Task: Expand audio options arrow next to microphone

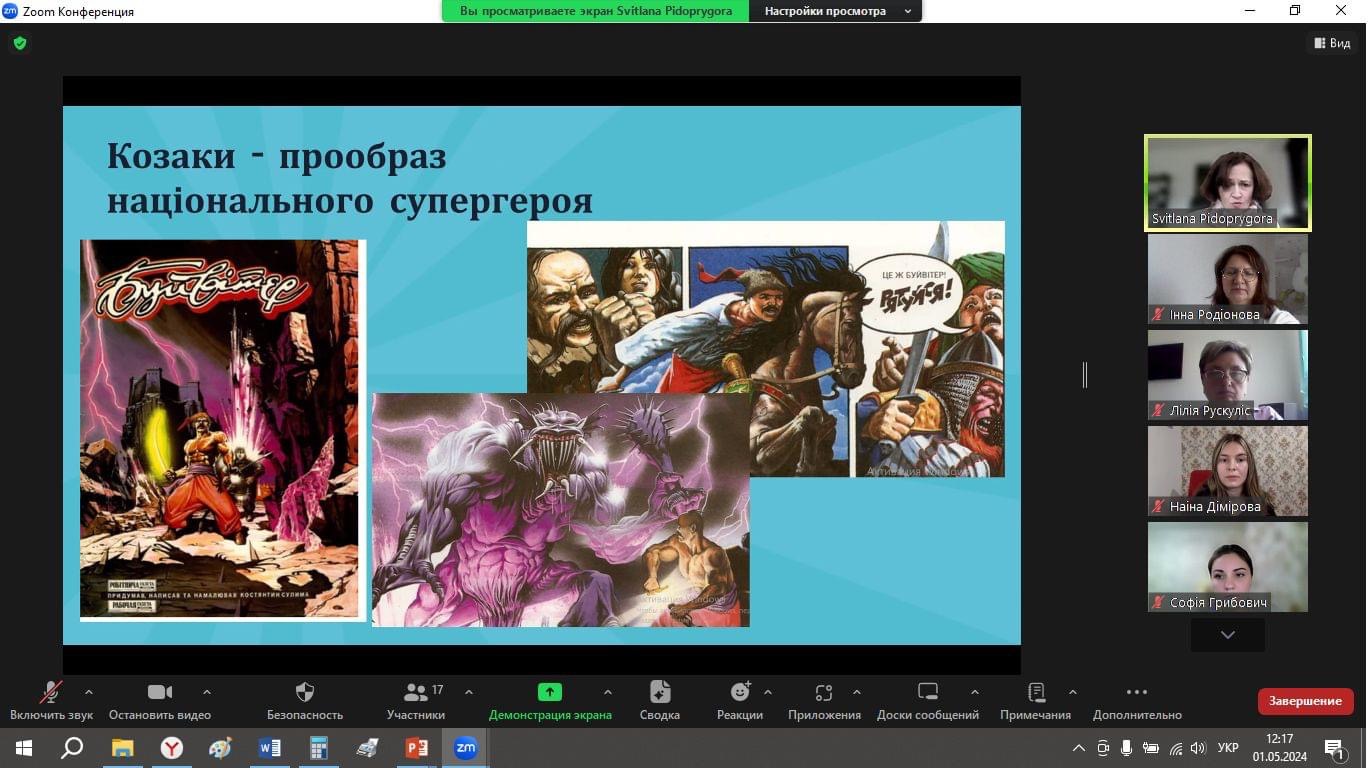Action: click(88, 692)
